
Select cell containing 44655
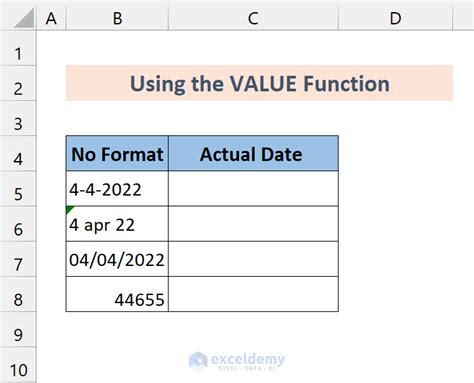pyautogui.click(x=117, y=294)
